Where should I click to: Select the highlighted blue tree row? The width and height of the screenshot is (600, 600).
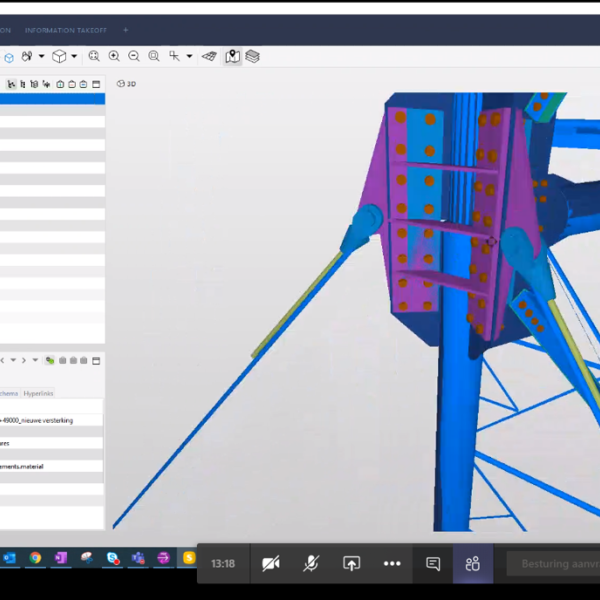[x=52, y=99]
